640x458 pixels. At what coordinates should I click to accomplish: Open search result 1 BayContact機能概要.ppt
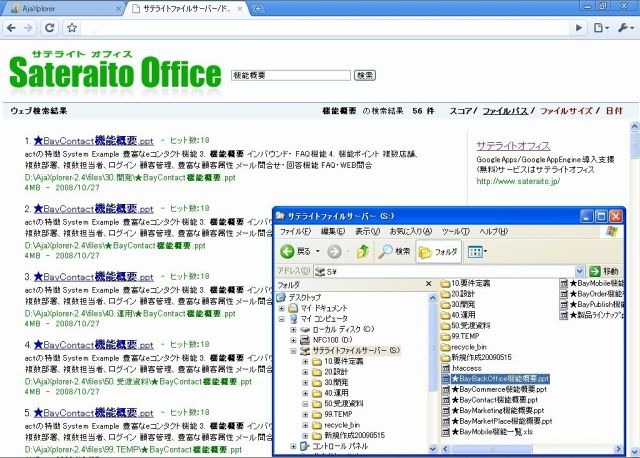93,141
